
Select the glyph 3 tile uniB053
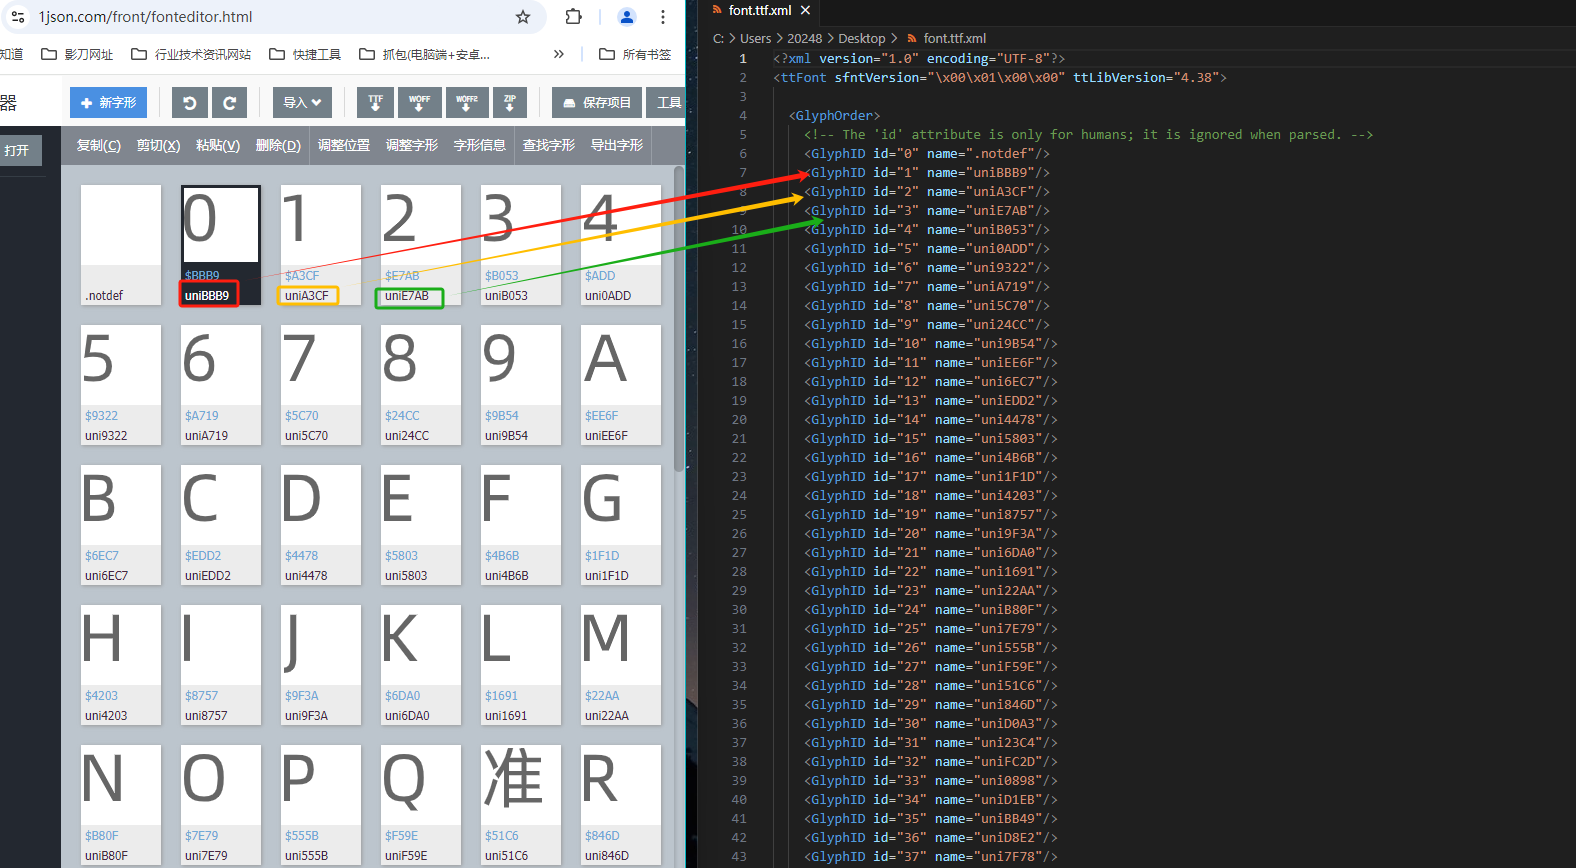[x=521, y=245]
